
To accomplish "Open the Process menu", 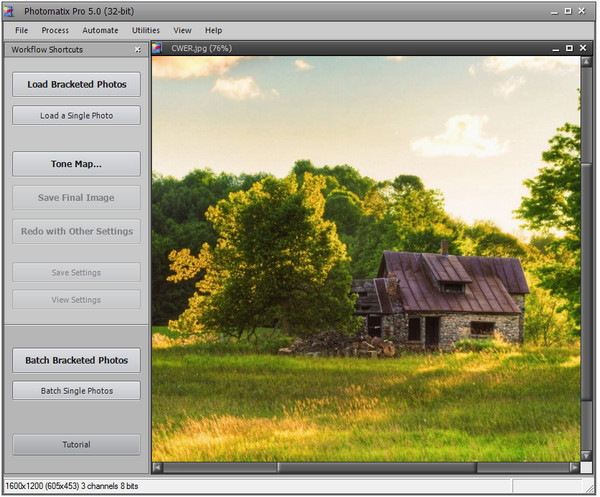I will pyautogui.click(x=55, y=30).
